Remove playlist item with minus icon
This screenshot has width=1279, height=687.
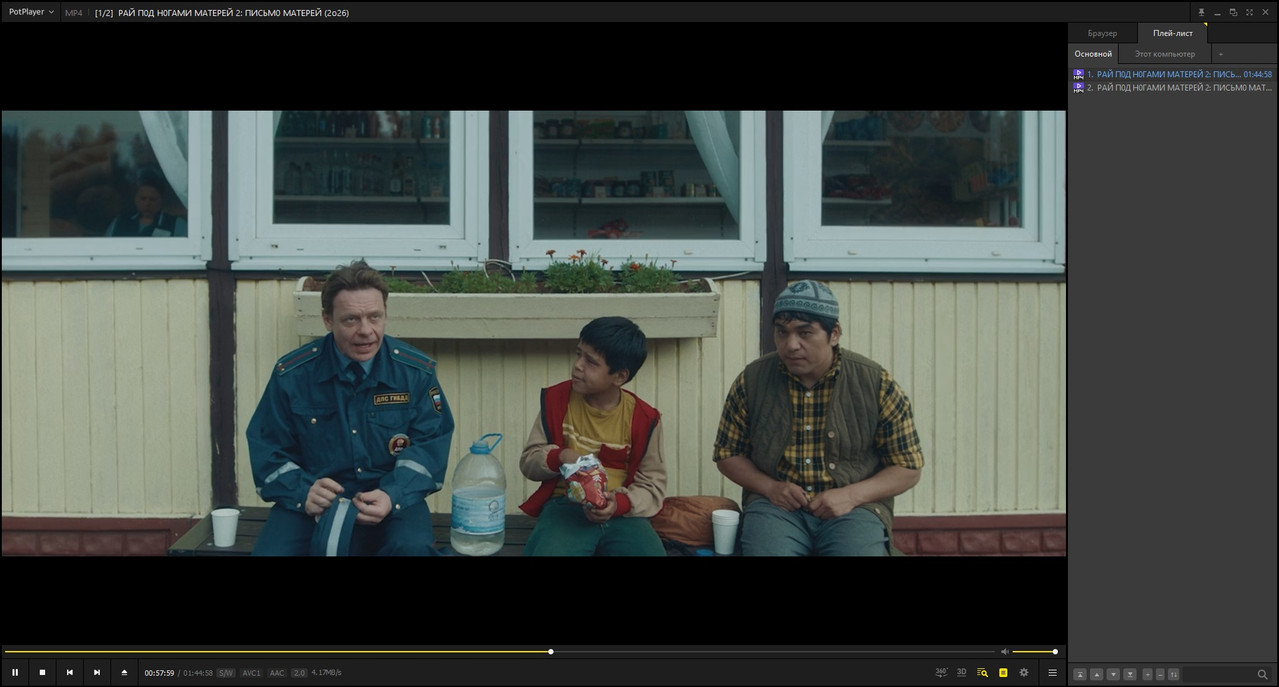(1160, 674)
